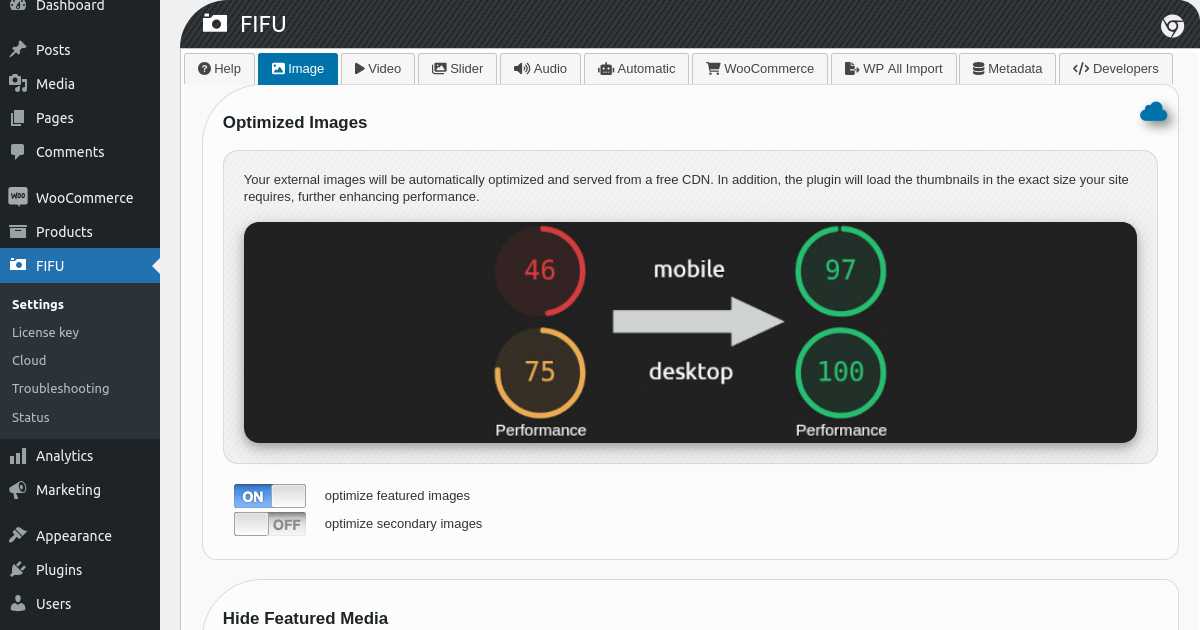Click the Marketing megaphone icon

click(x=18, y=490)
